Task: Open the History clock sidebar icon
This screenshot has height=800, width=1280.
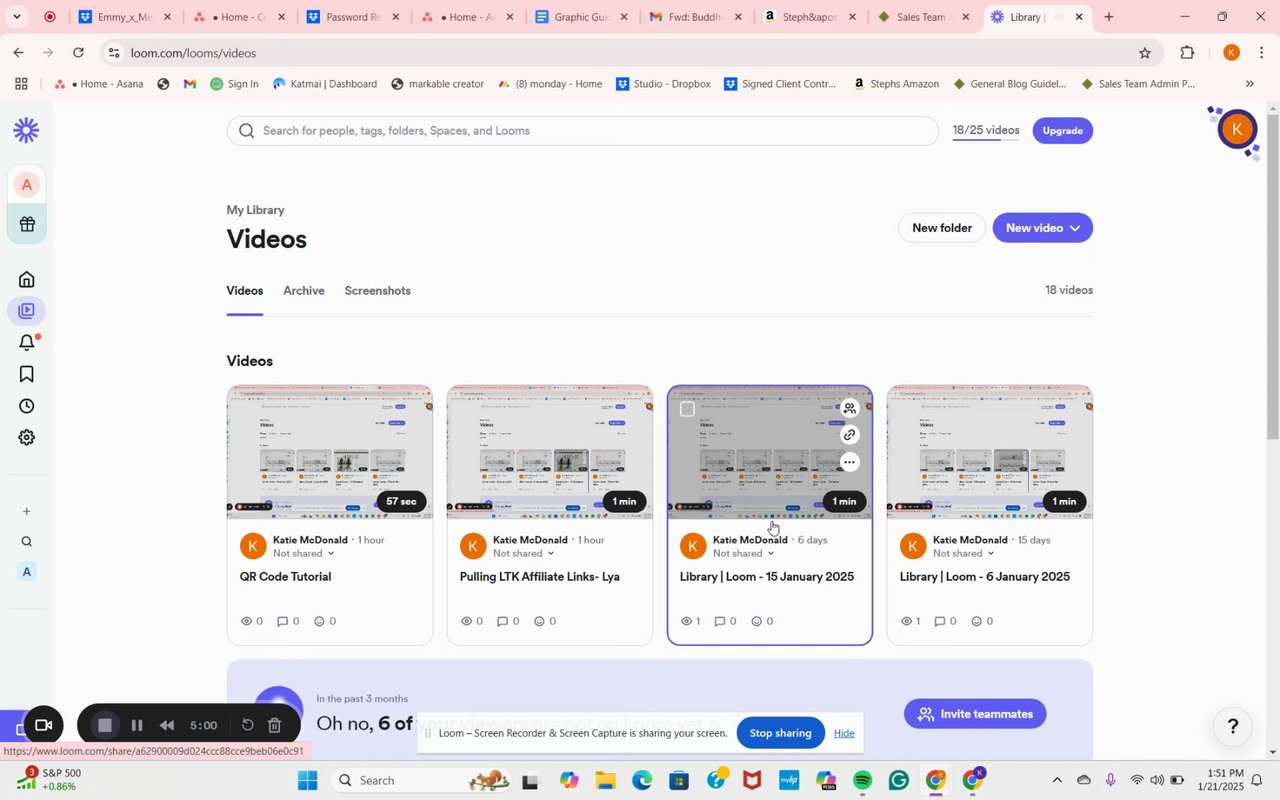Action: tap(27, 406)
